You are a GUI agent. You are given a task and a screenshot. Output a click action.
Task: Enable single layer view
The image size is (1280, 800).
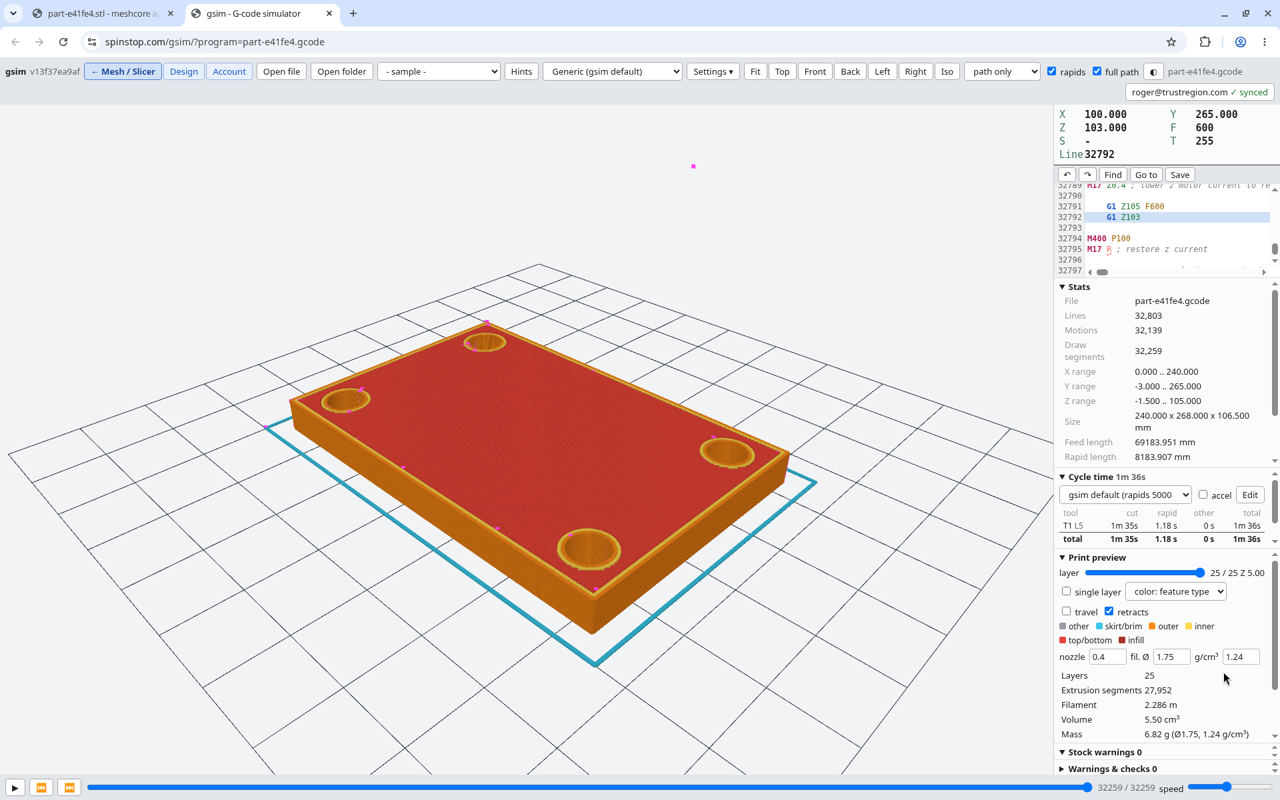pos(1066,592)
